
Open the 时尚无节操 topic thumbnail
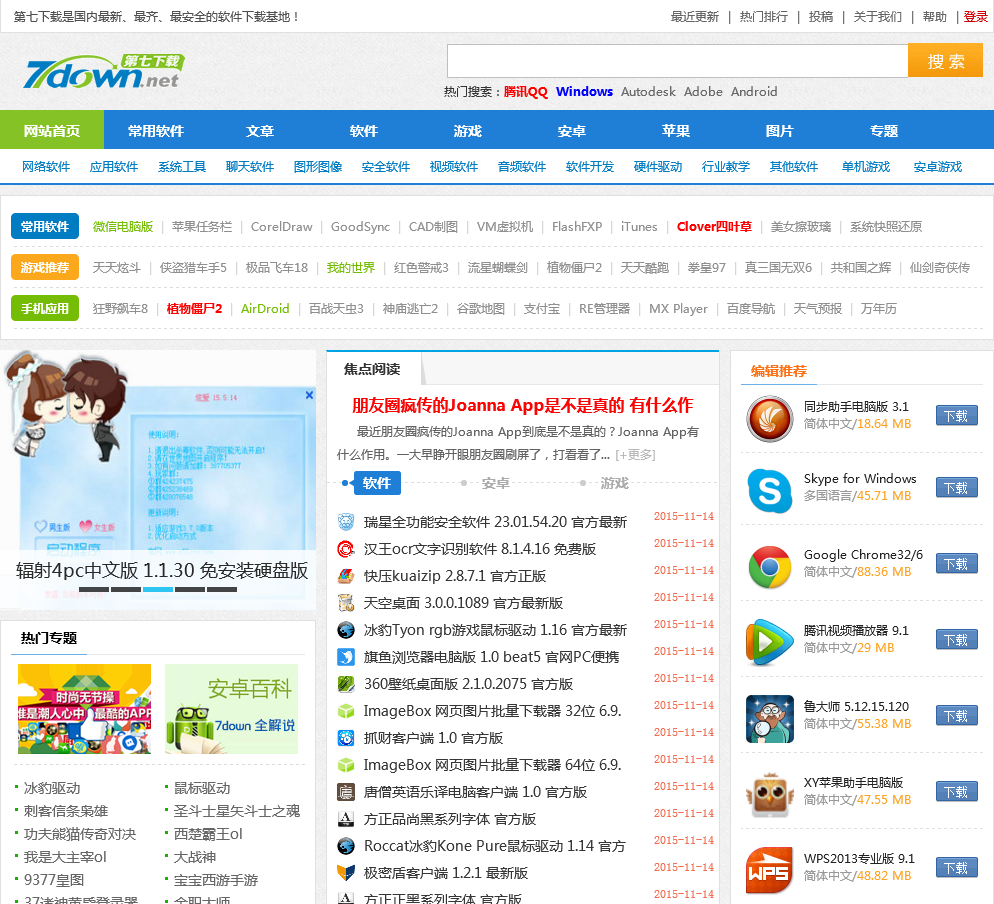click(84, 709)
